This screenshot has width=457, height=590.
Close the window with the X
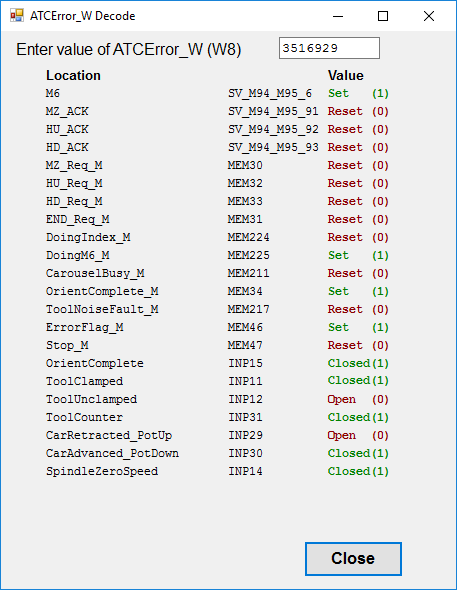(429, 16)
